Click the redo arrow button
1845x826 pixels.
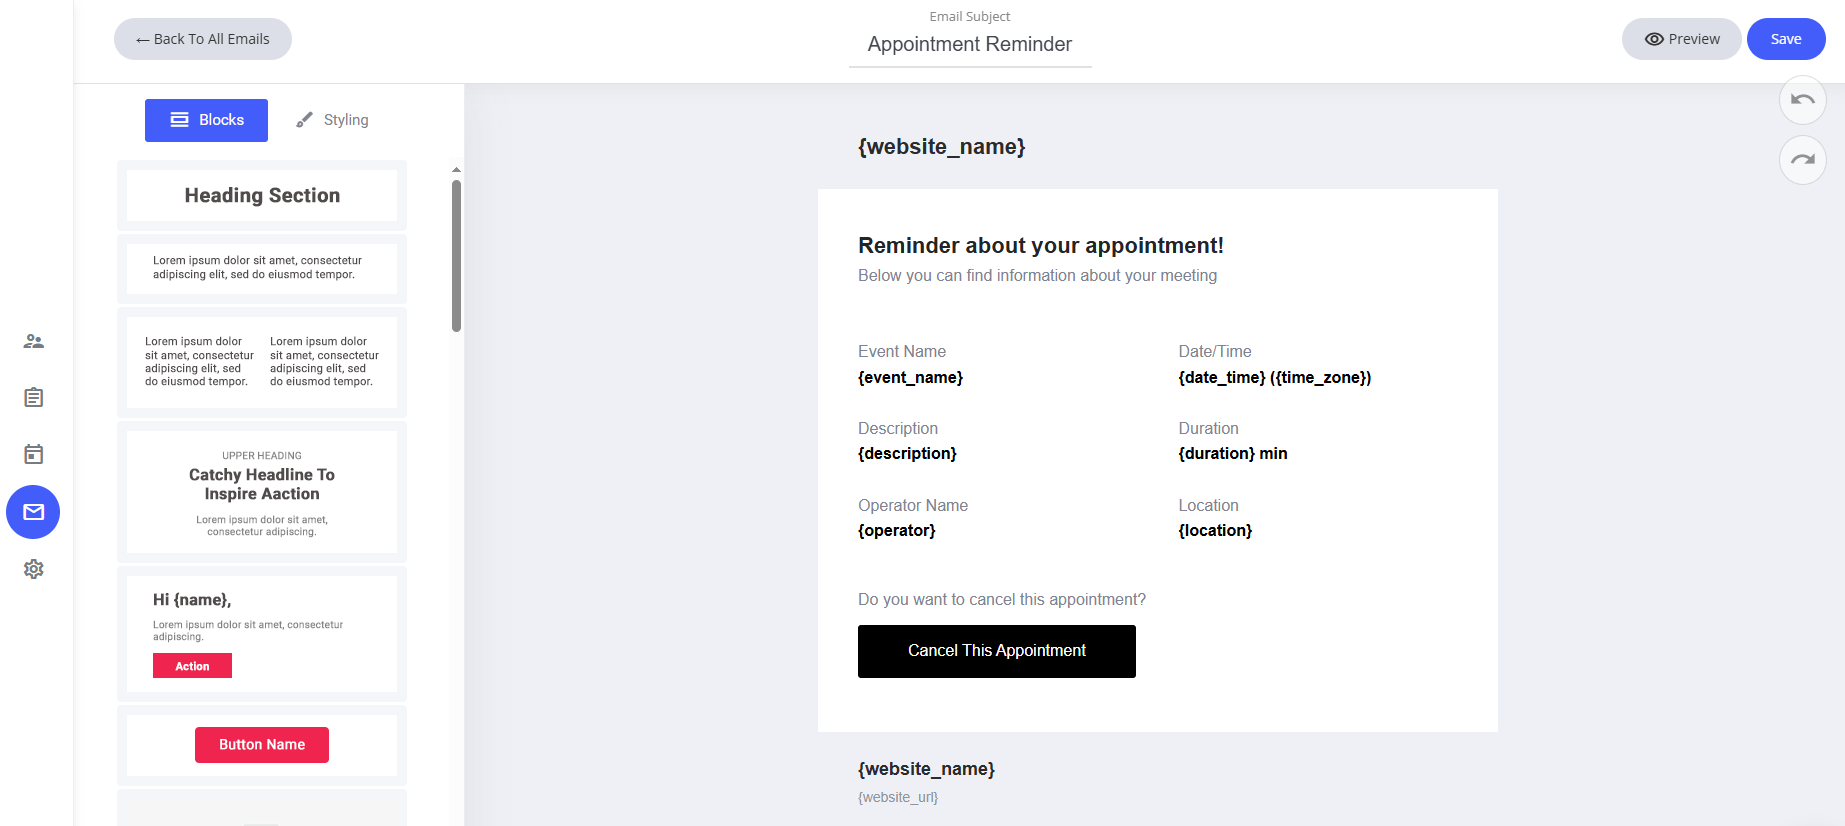(x=1802, y=160)
